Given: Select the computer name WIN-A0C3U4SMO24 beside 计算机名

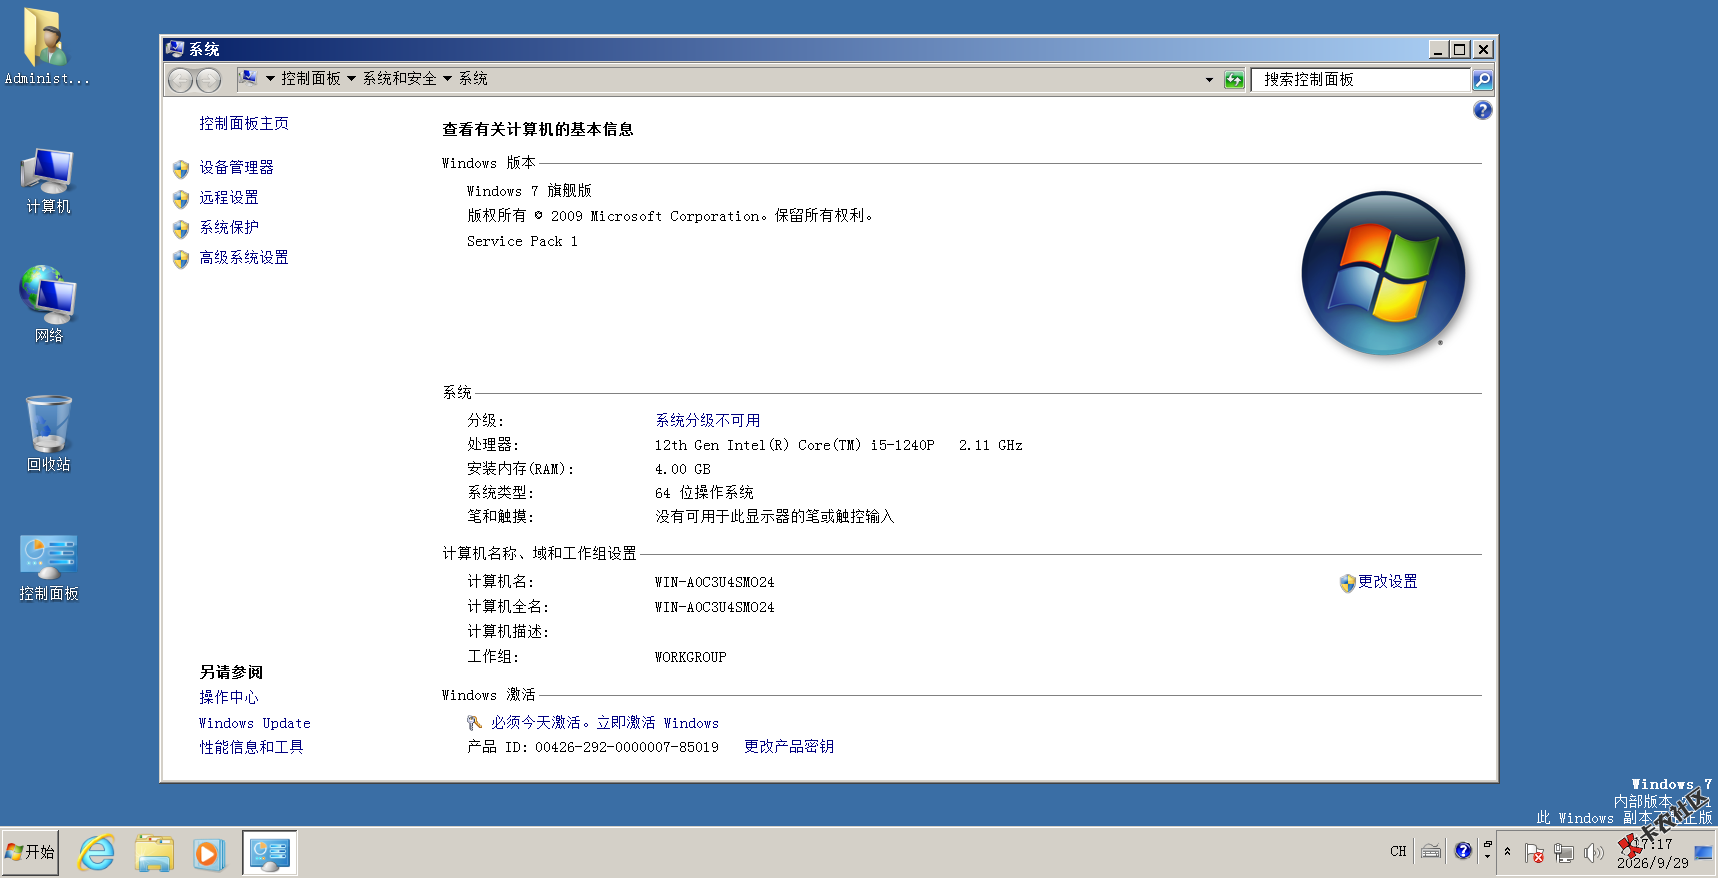Looking at the screenshot, I should point(714,582).
